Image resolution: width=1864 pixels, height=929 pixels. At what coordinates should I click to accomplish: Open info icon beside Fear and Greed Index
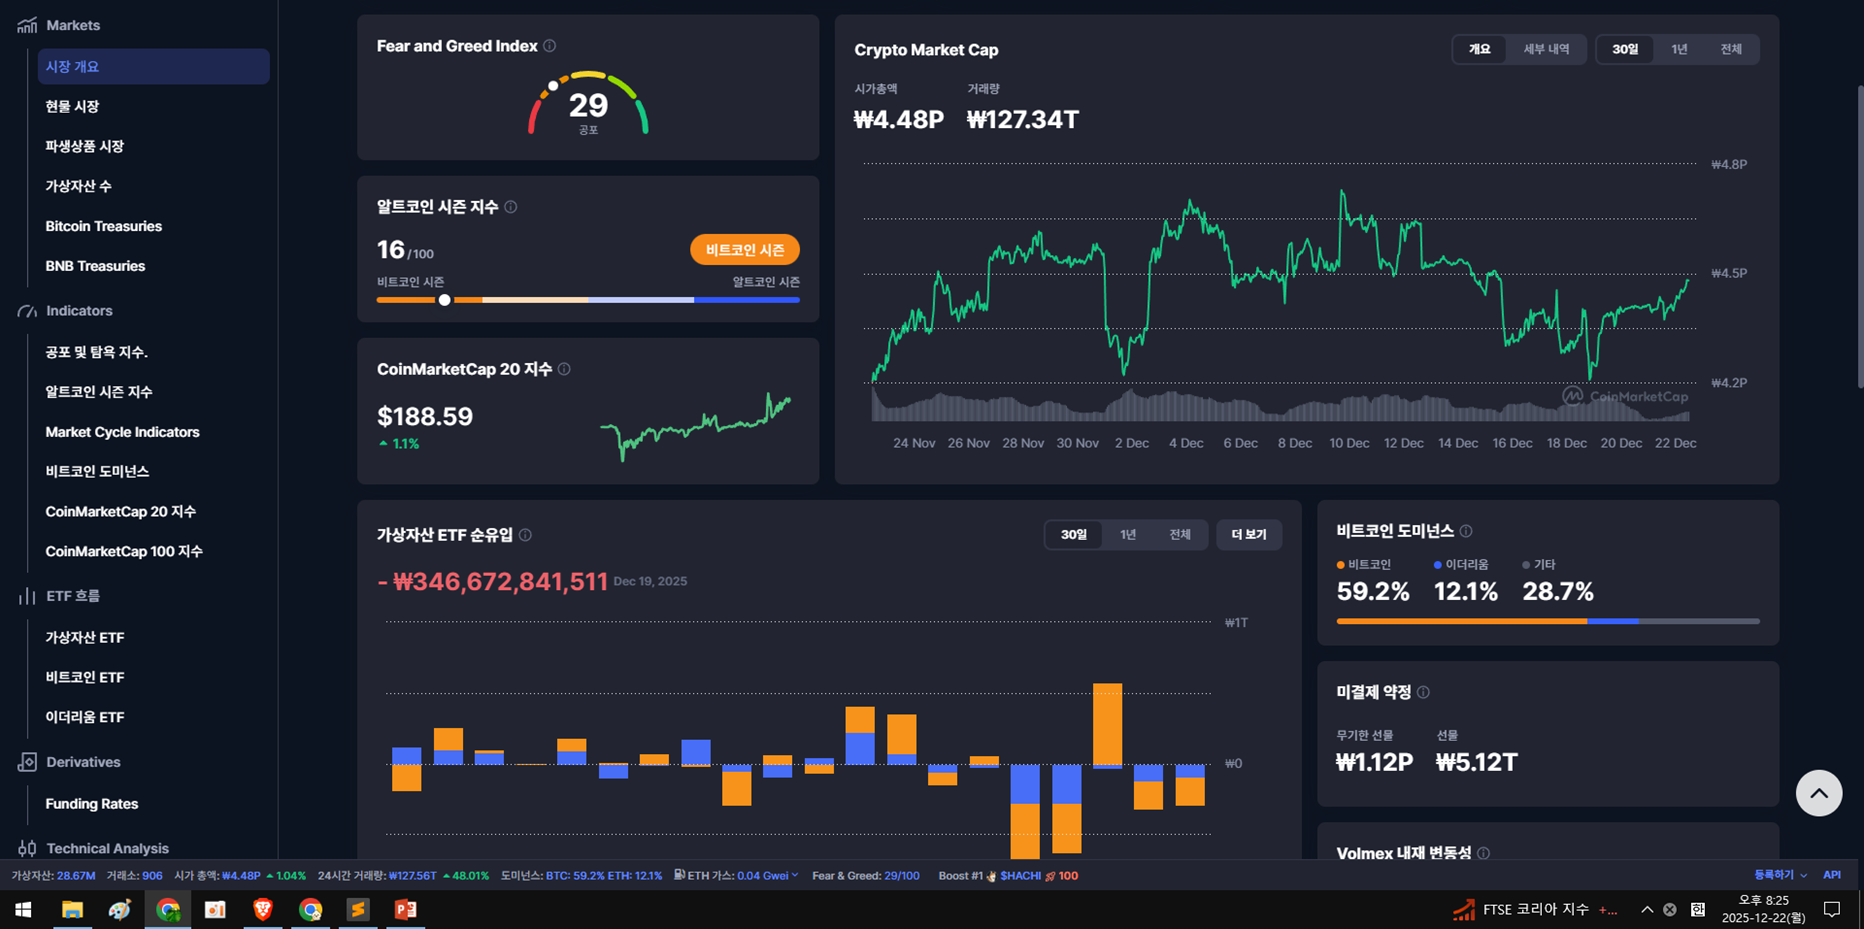[x=550, y=46]
